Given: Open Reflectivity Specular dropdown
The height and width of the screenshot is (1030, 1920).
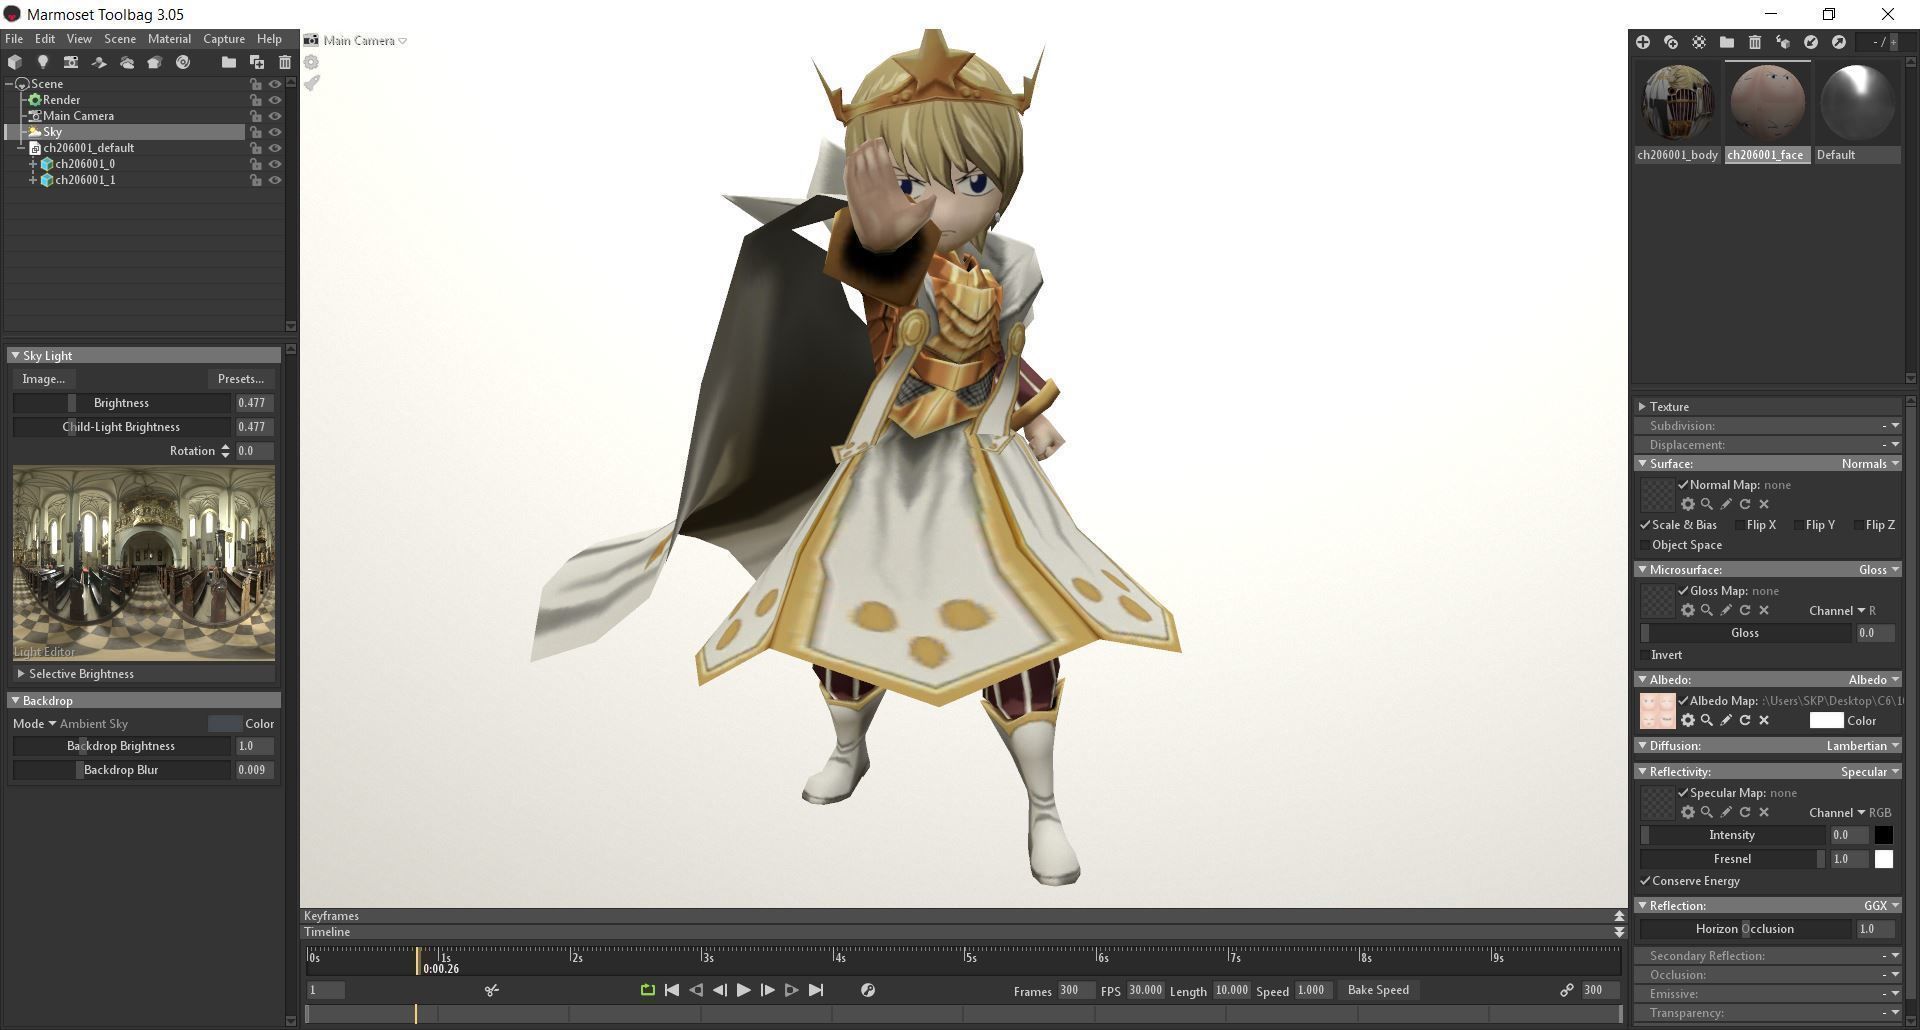Looking at the screenshot, I should coord(1870,772).
